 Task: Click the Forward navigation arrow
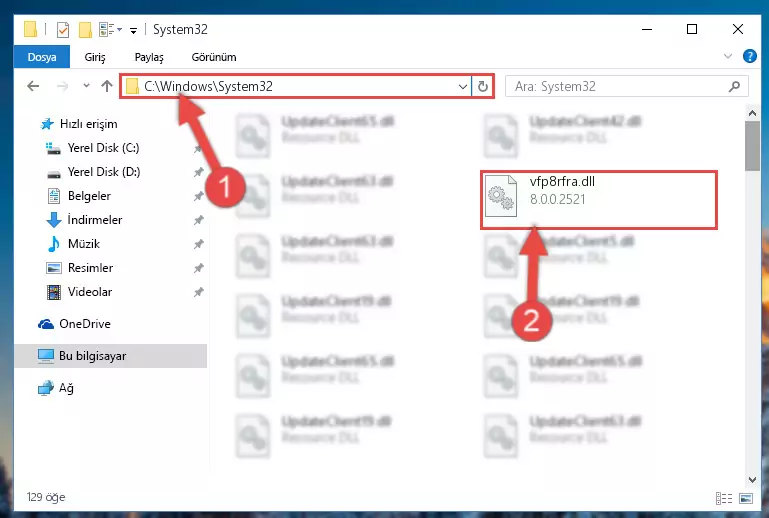pyautogui.click(x=62, y=86)
